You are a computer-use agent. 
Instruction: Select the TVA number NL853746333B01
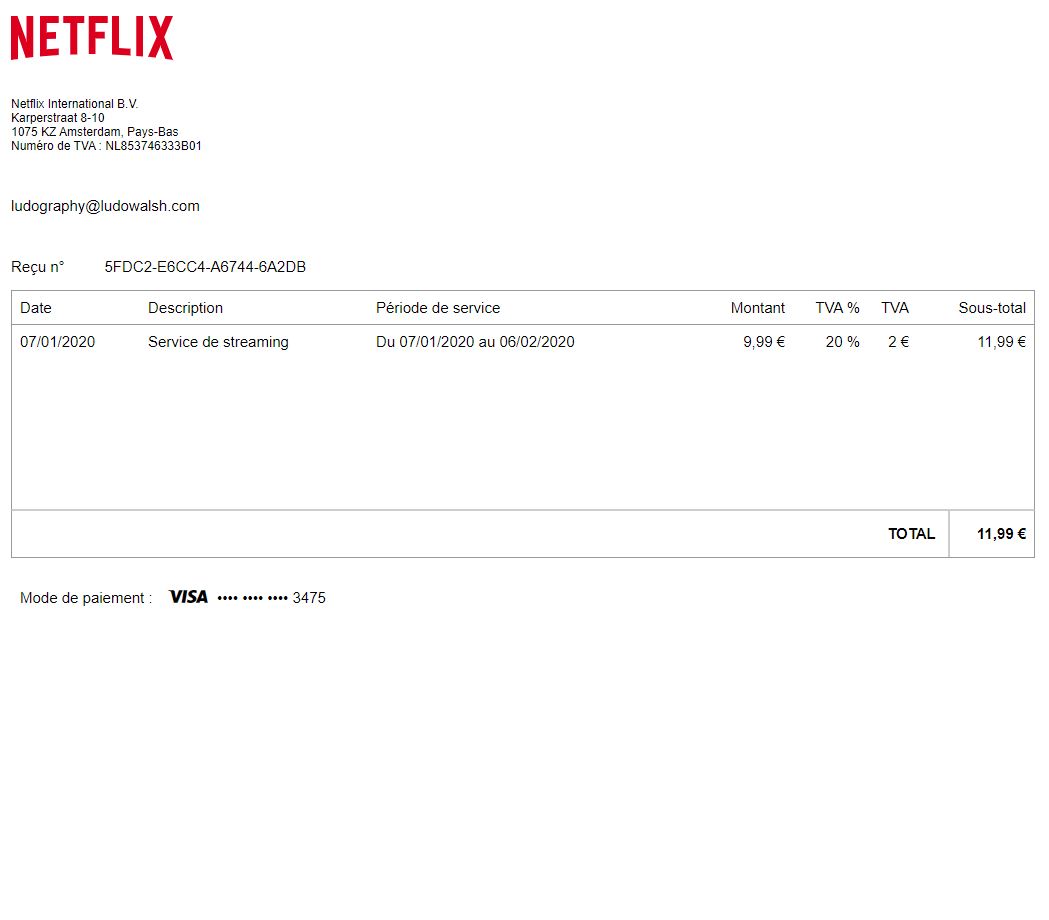(x=153, y=146)
